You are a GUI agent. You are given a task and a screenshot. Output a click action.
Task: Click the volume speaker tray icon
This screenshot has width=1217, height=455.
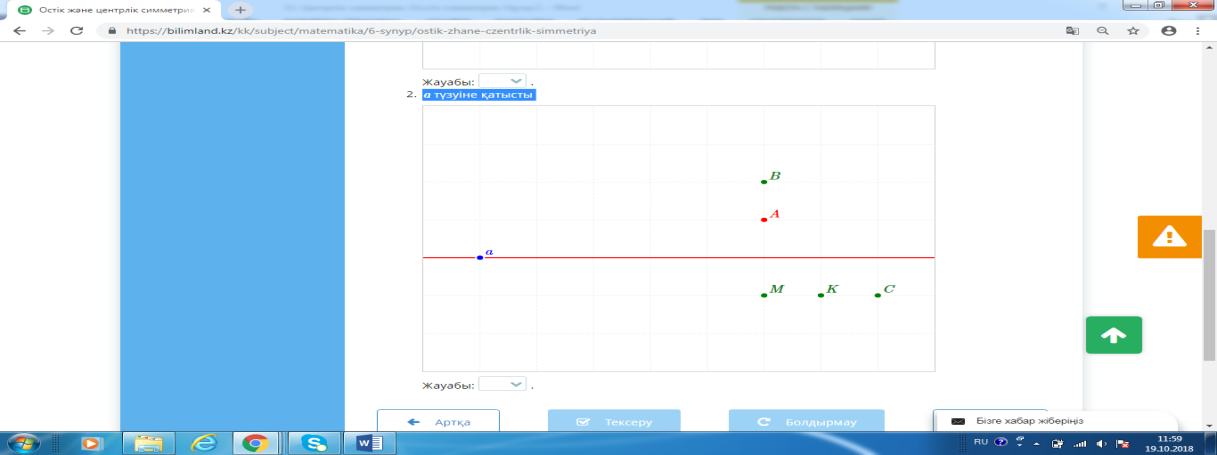pos(1101,442)
